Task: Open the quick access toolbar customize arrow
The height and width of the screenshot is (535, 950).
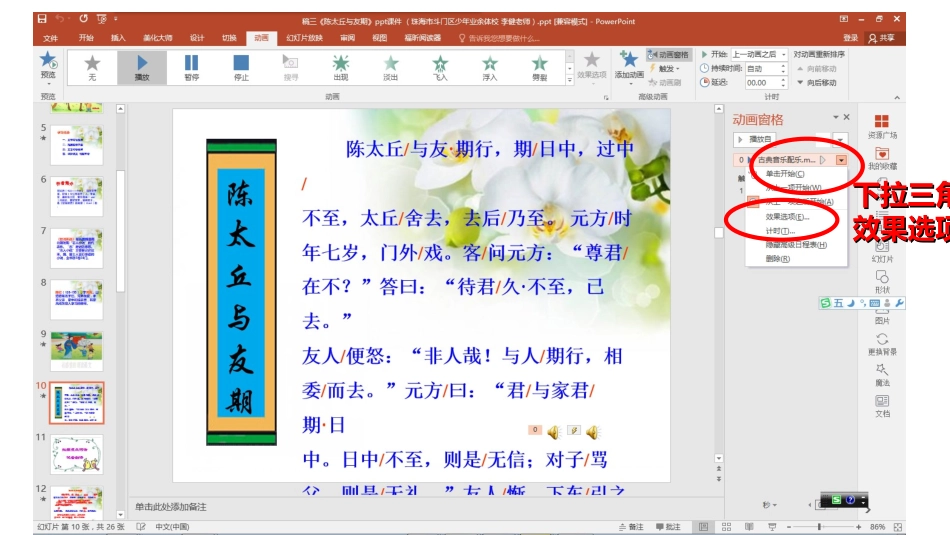Action: [116, 19]
